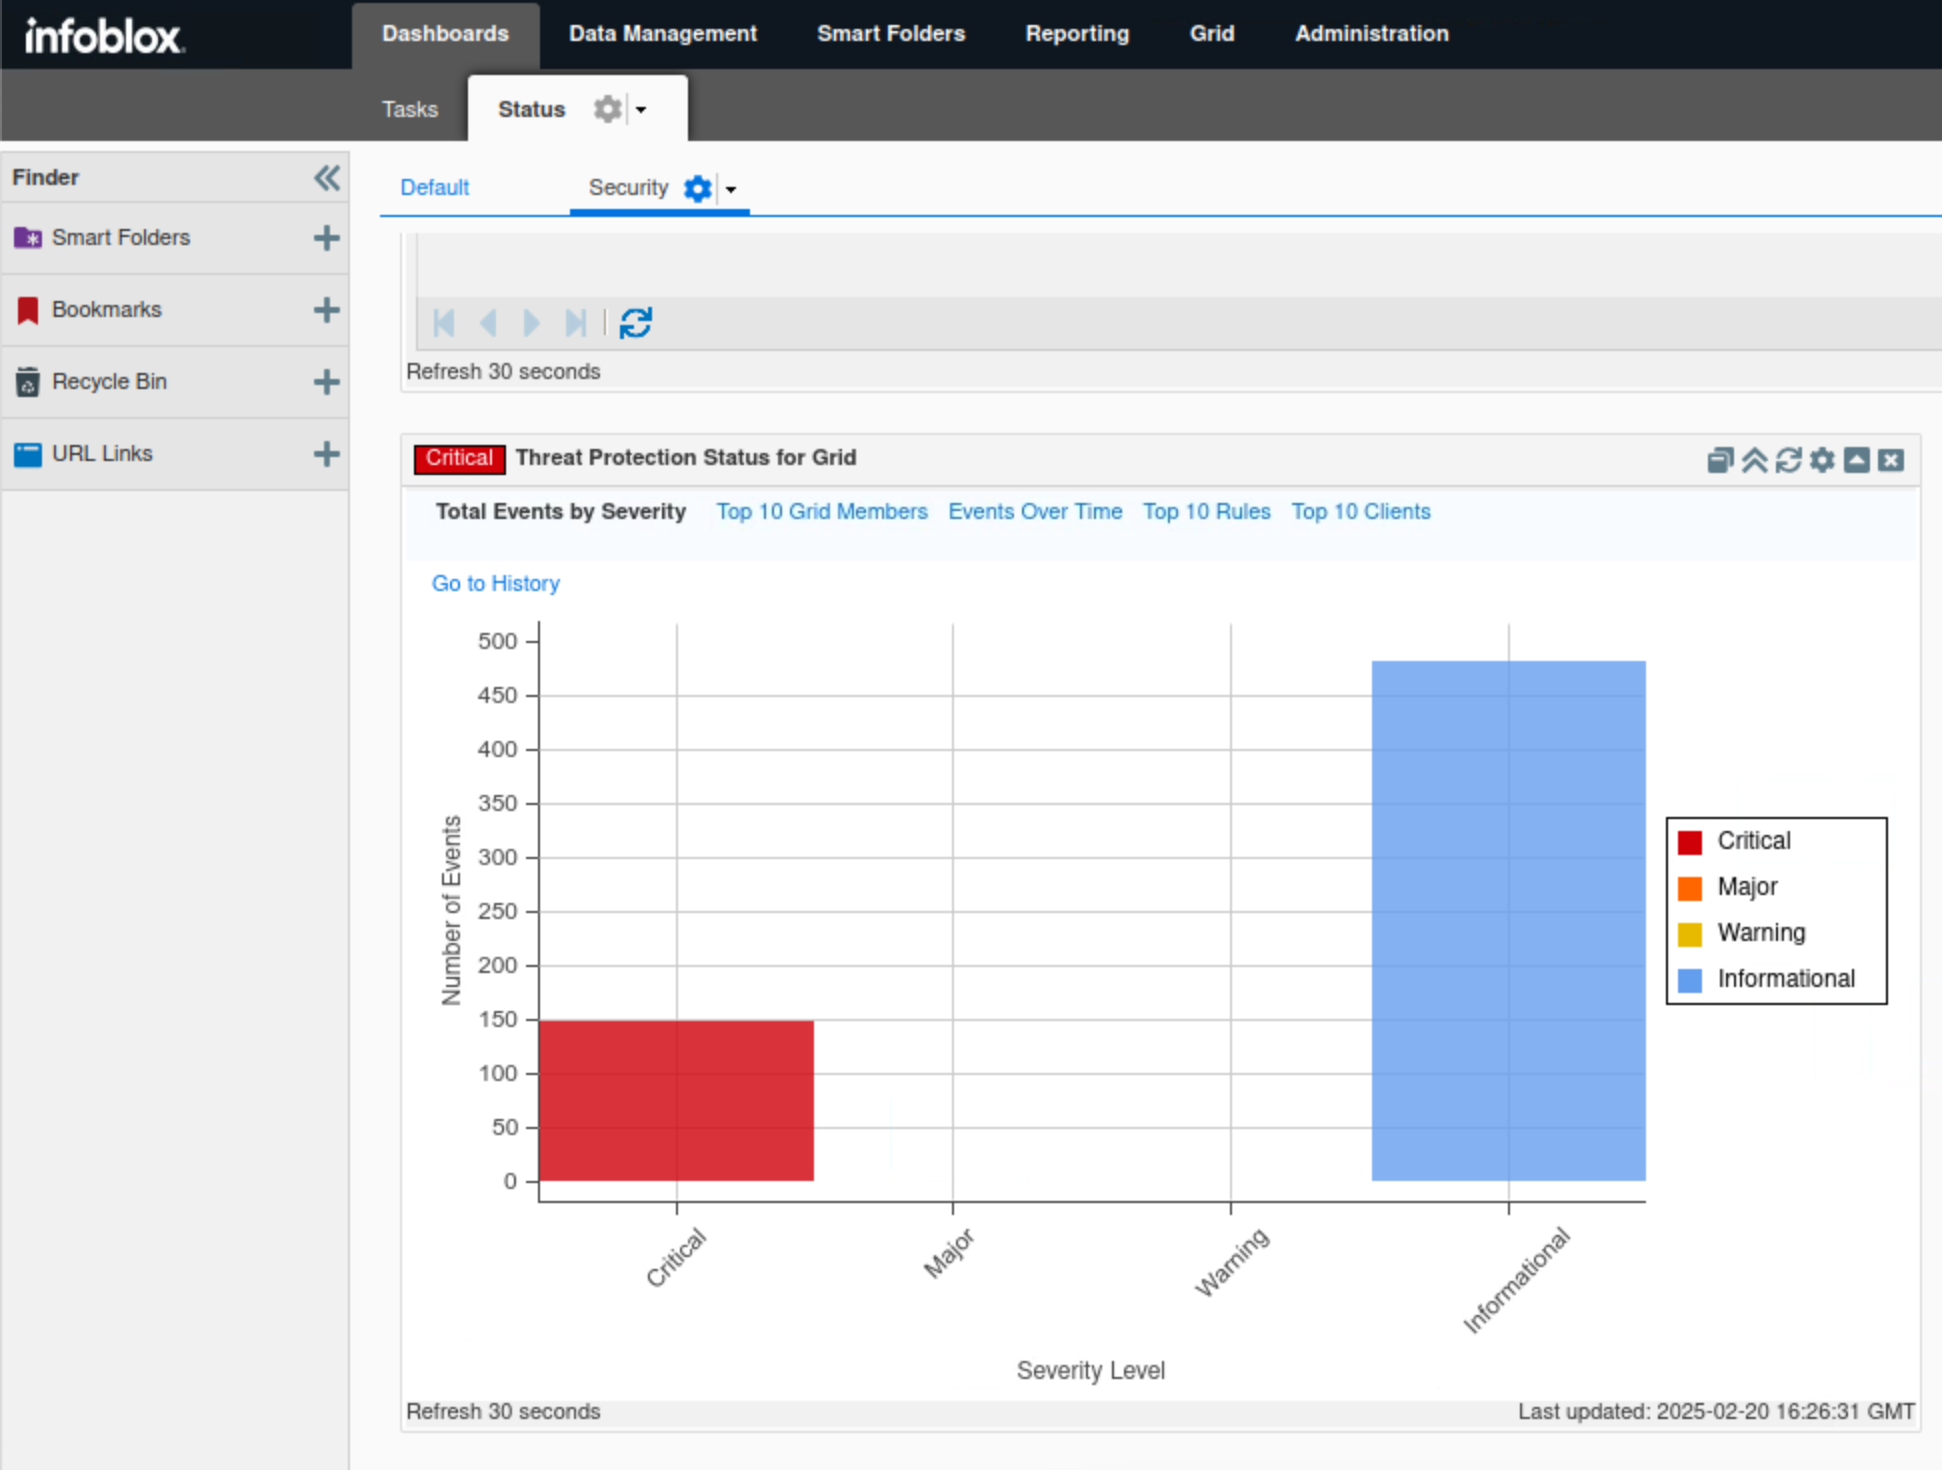The height and width of the screenshot is (1470, 1942).
Task: Collapse the Threat Protection widget with the up-triangle
Action: 1856,460
